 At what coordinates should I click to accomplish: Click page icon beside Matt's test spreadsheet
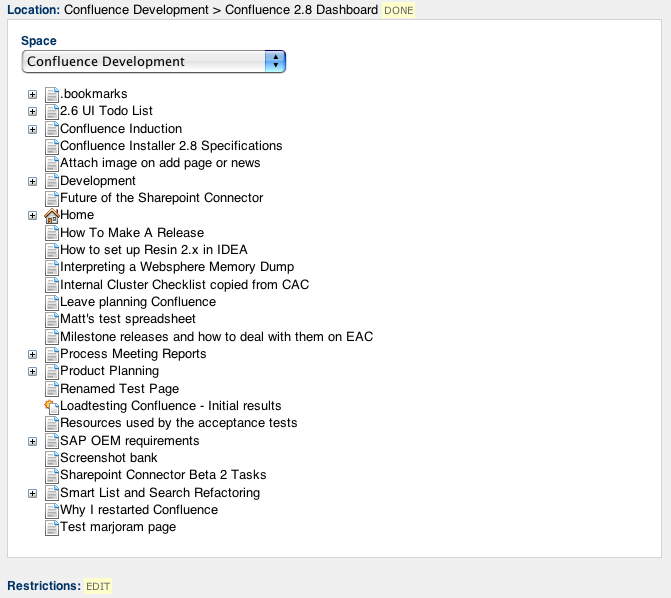click(x=52, y=320)
